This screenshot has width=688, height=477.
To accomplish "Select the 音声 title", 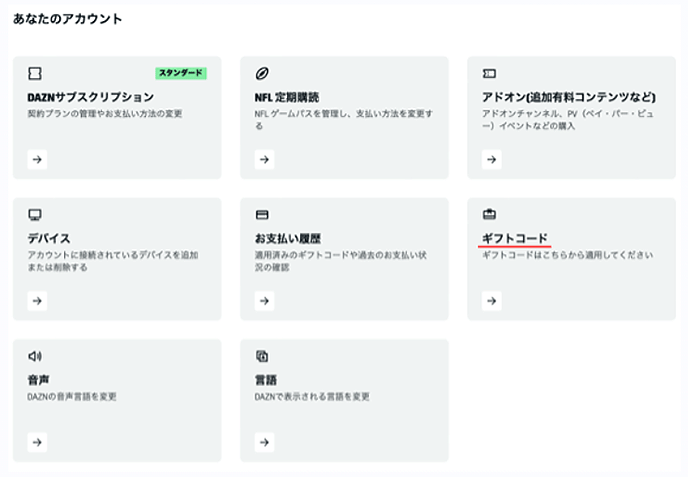I will pyautogui.click(x=39, y=380).
